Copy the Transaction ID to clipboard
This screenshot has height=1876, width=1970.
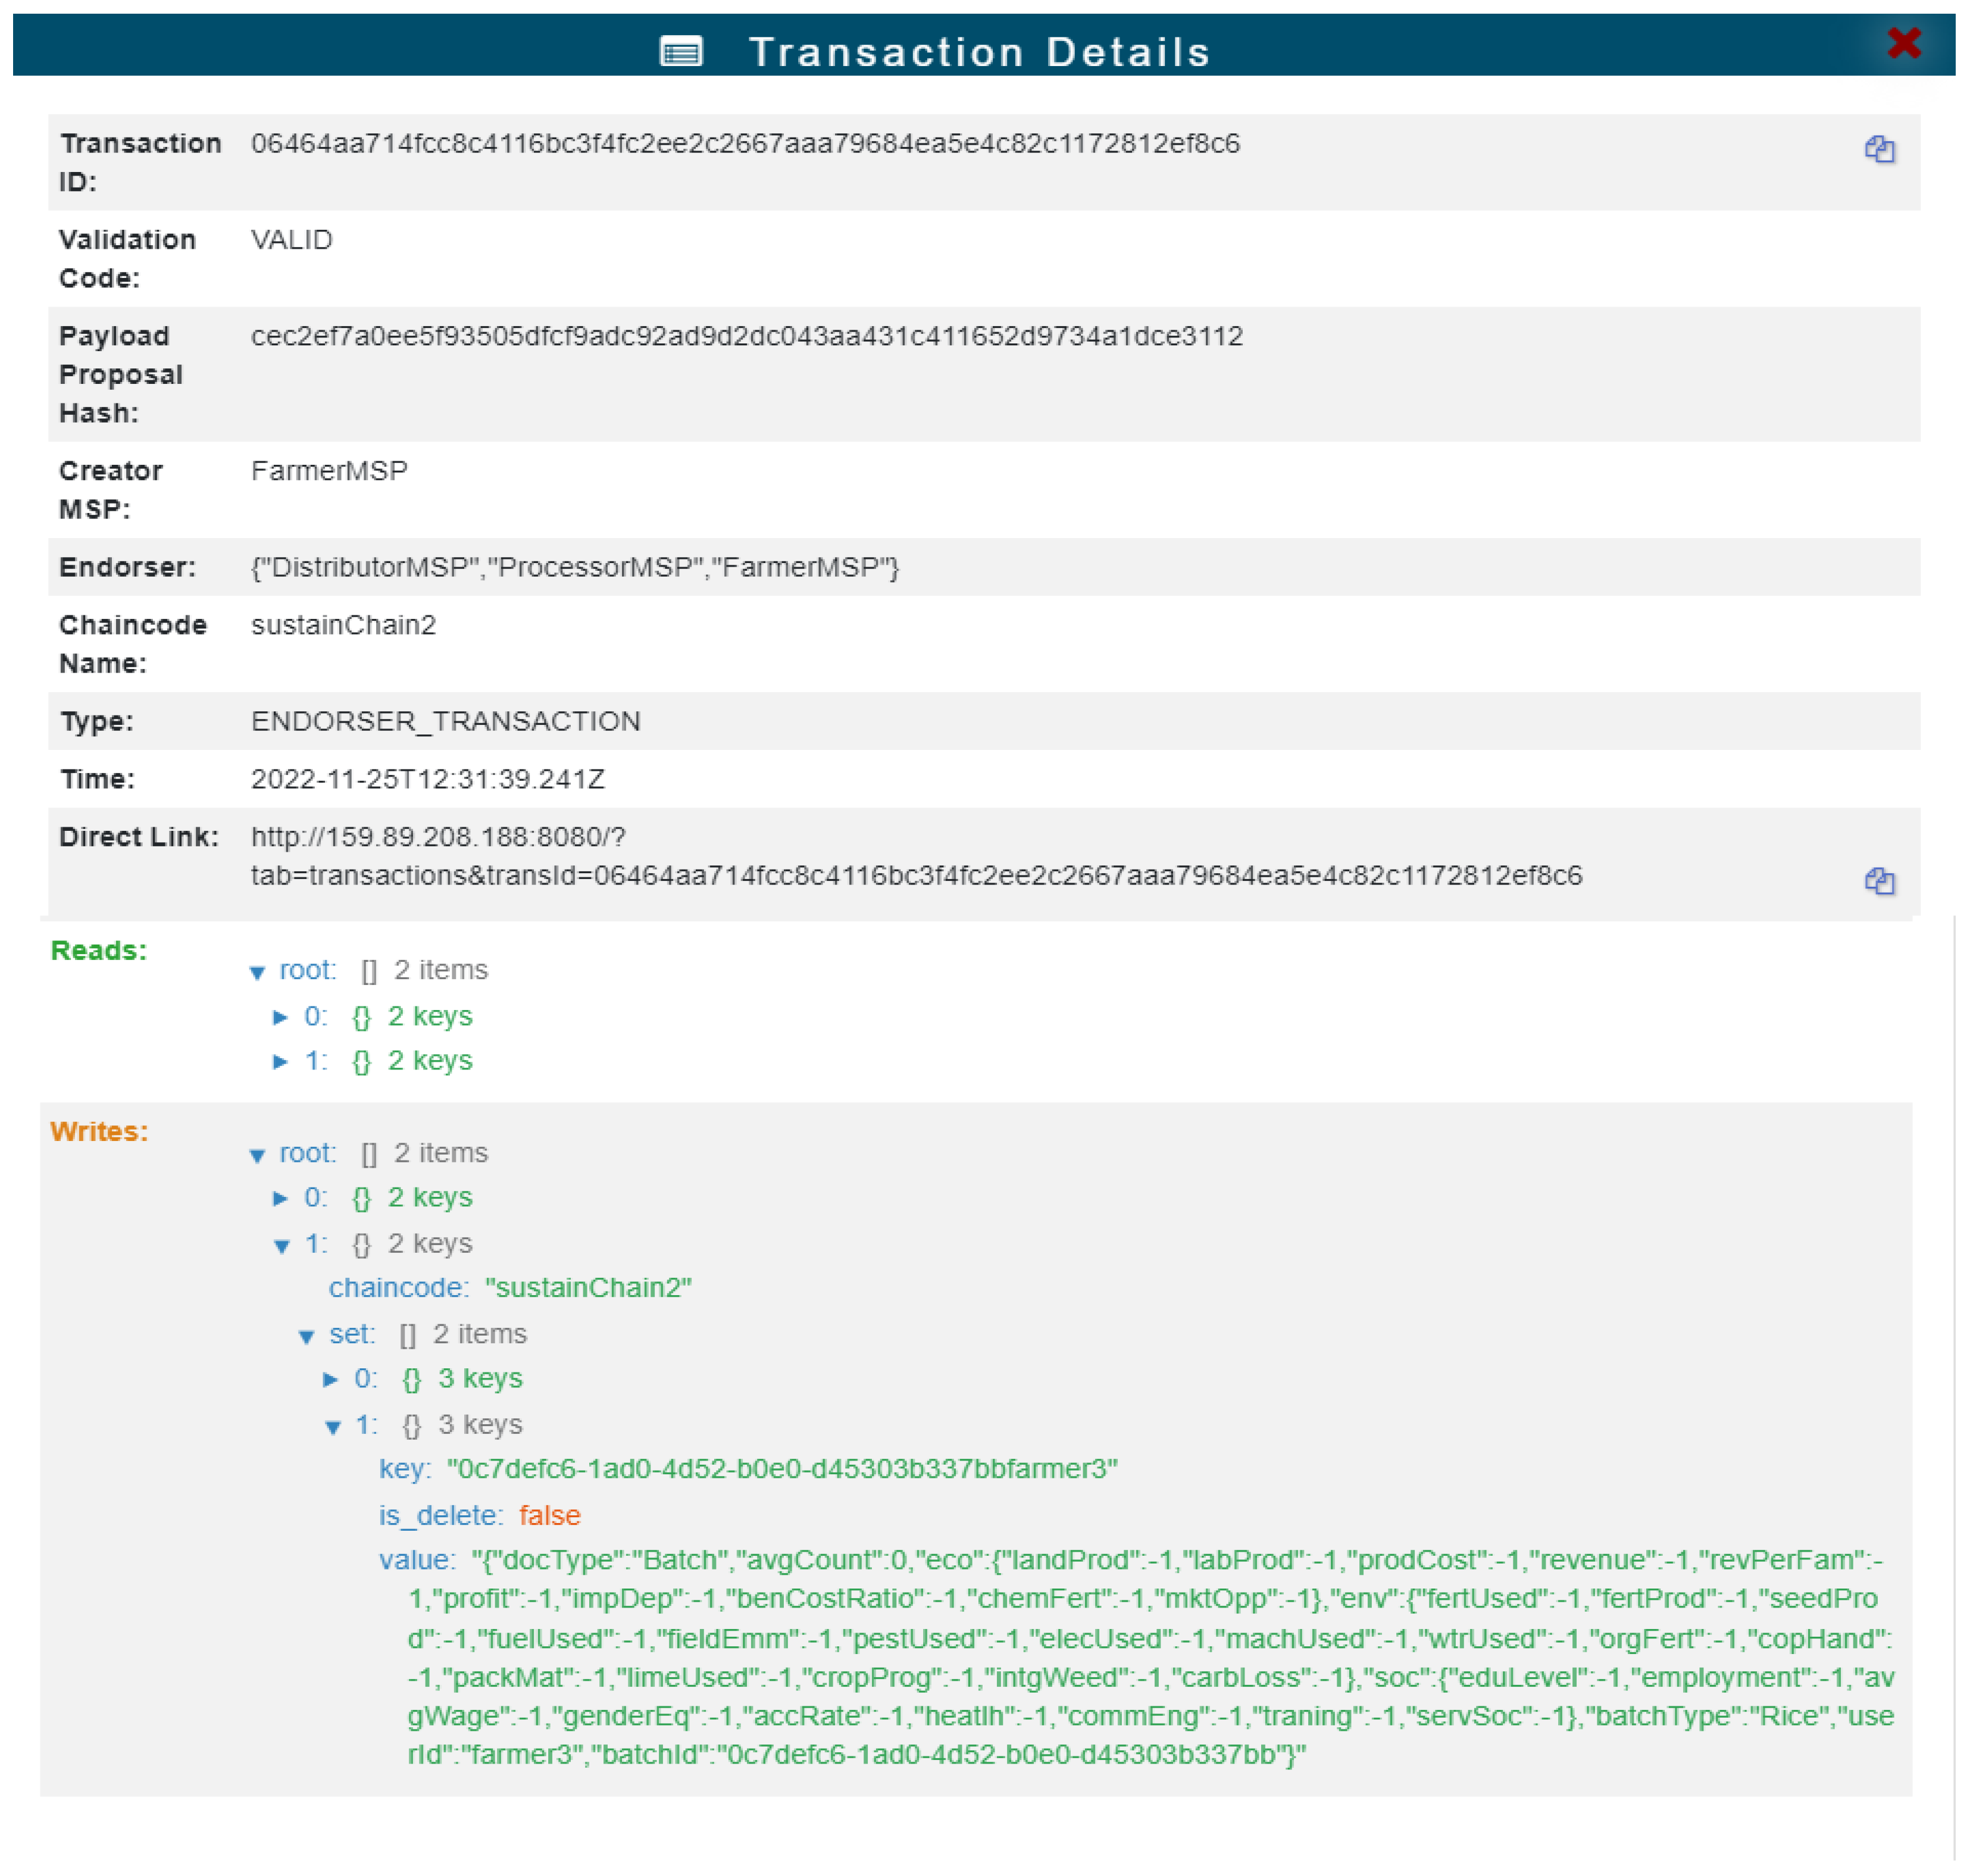(1878, 149)
